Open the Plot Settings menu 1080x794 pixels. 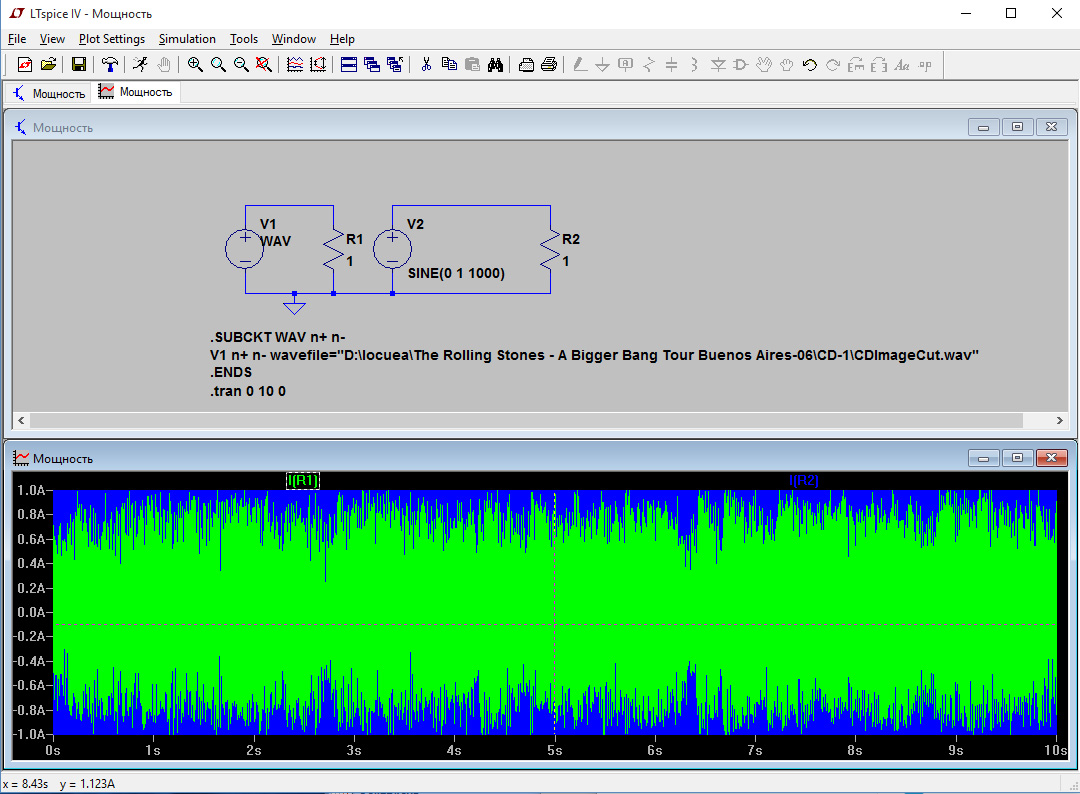[x=112, y=39]
